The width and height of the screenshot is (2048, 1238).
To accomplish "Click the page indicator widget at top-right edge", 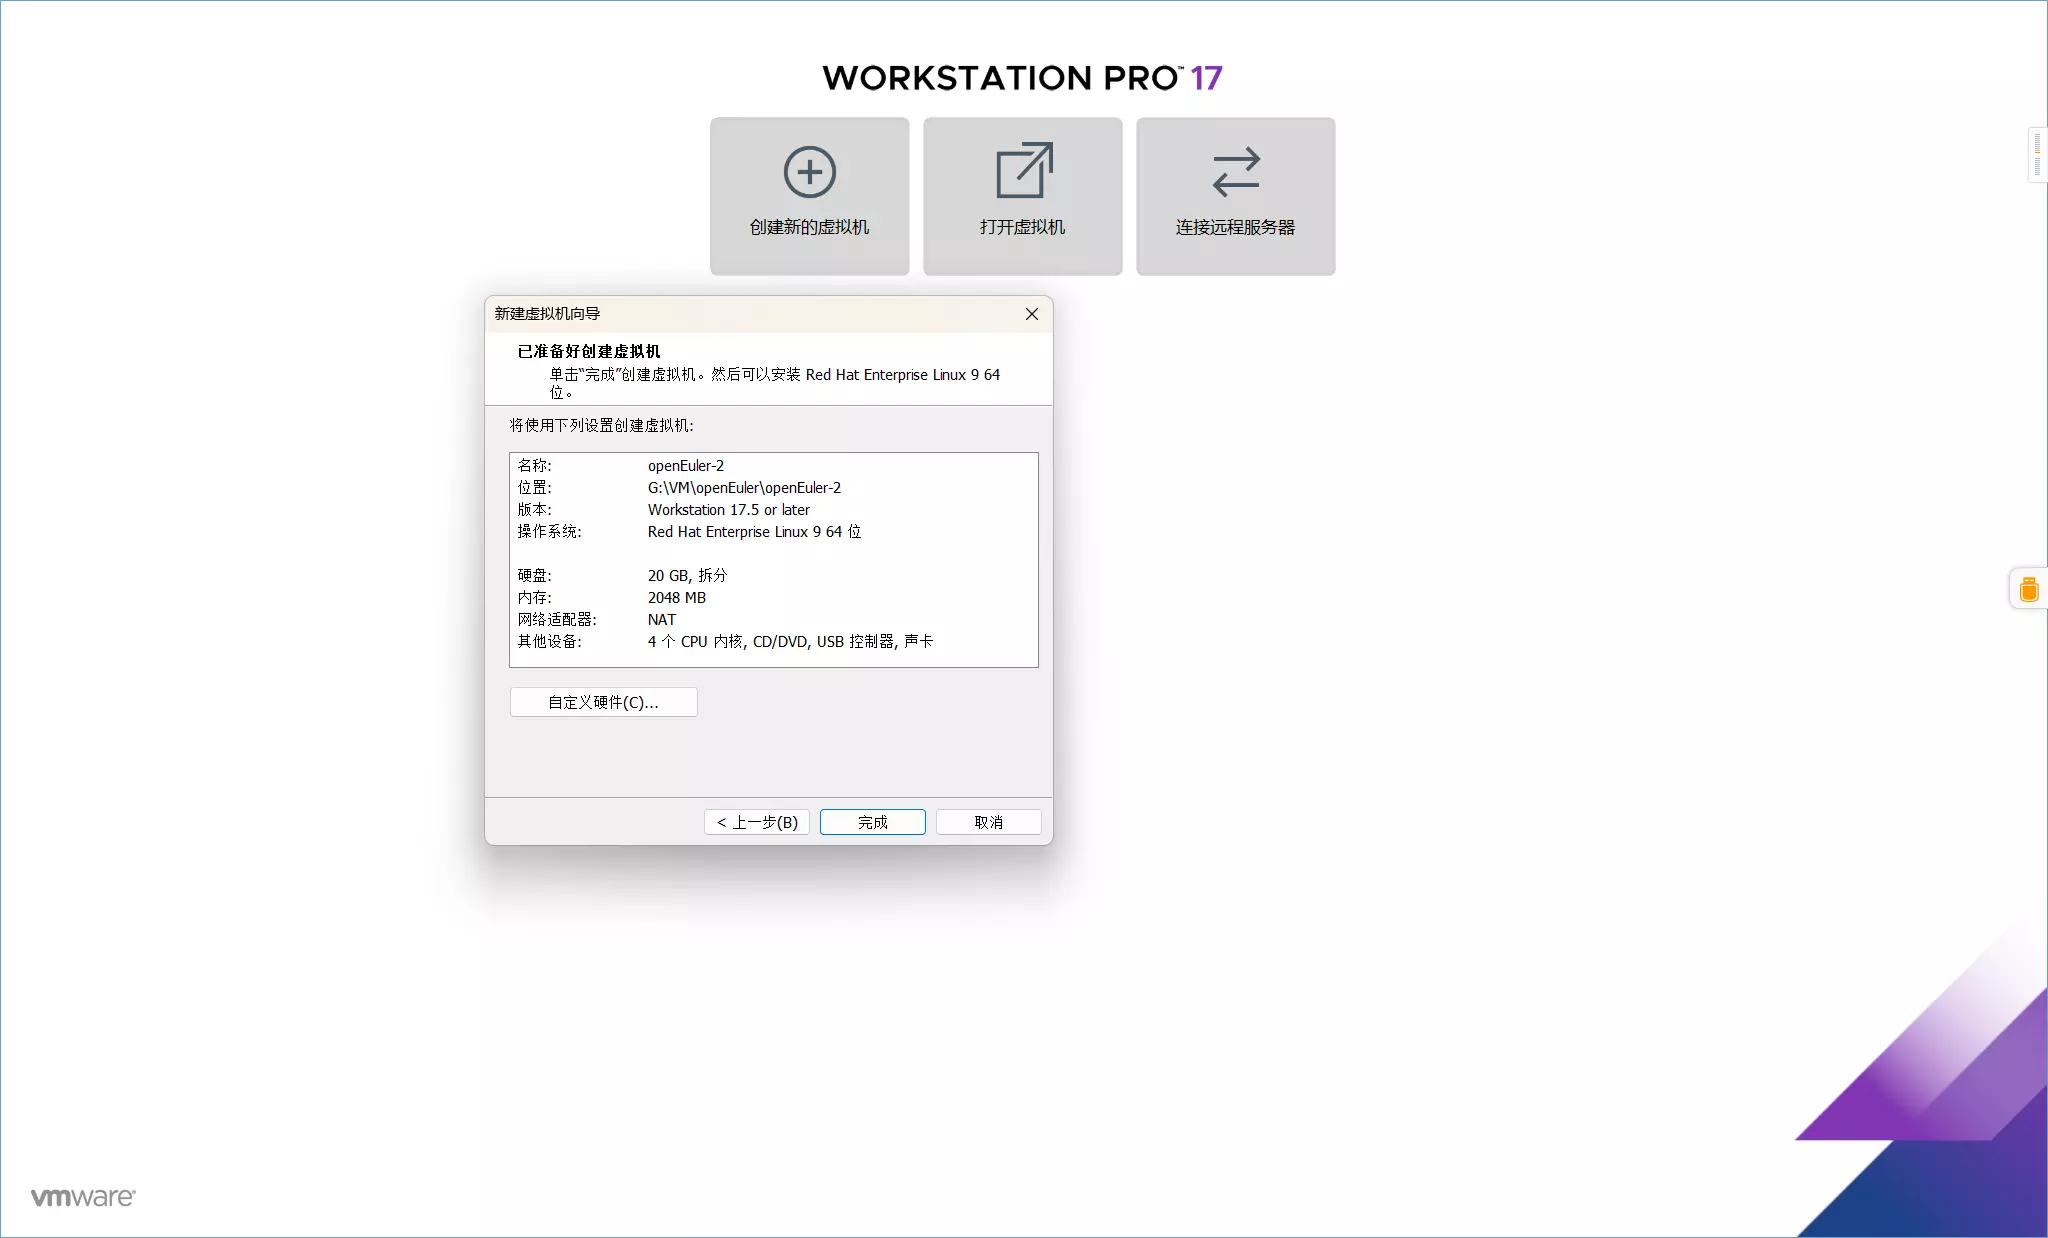I will tap(2037, 154).
